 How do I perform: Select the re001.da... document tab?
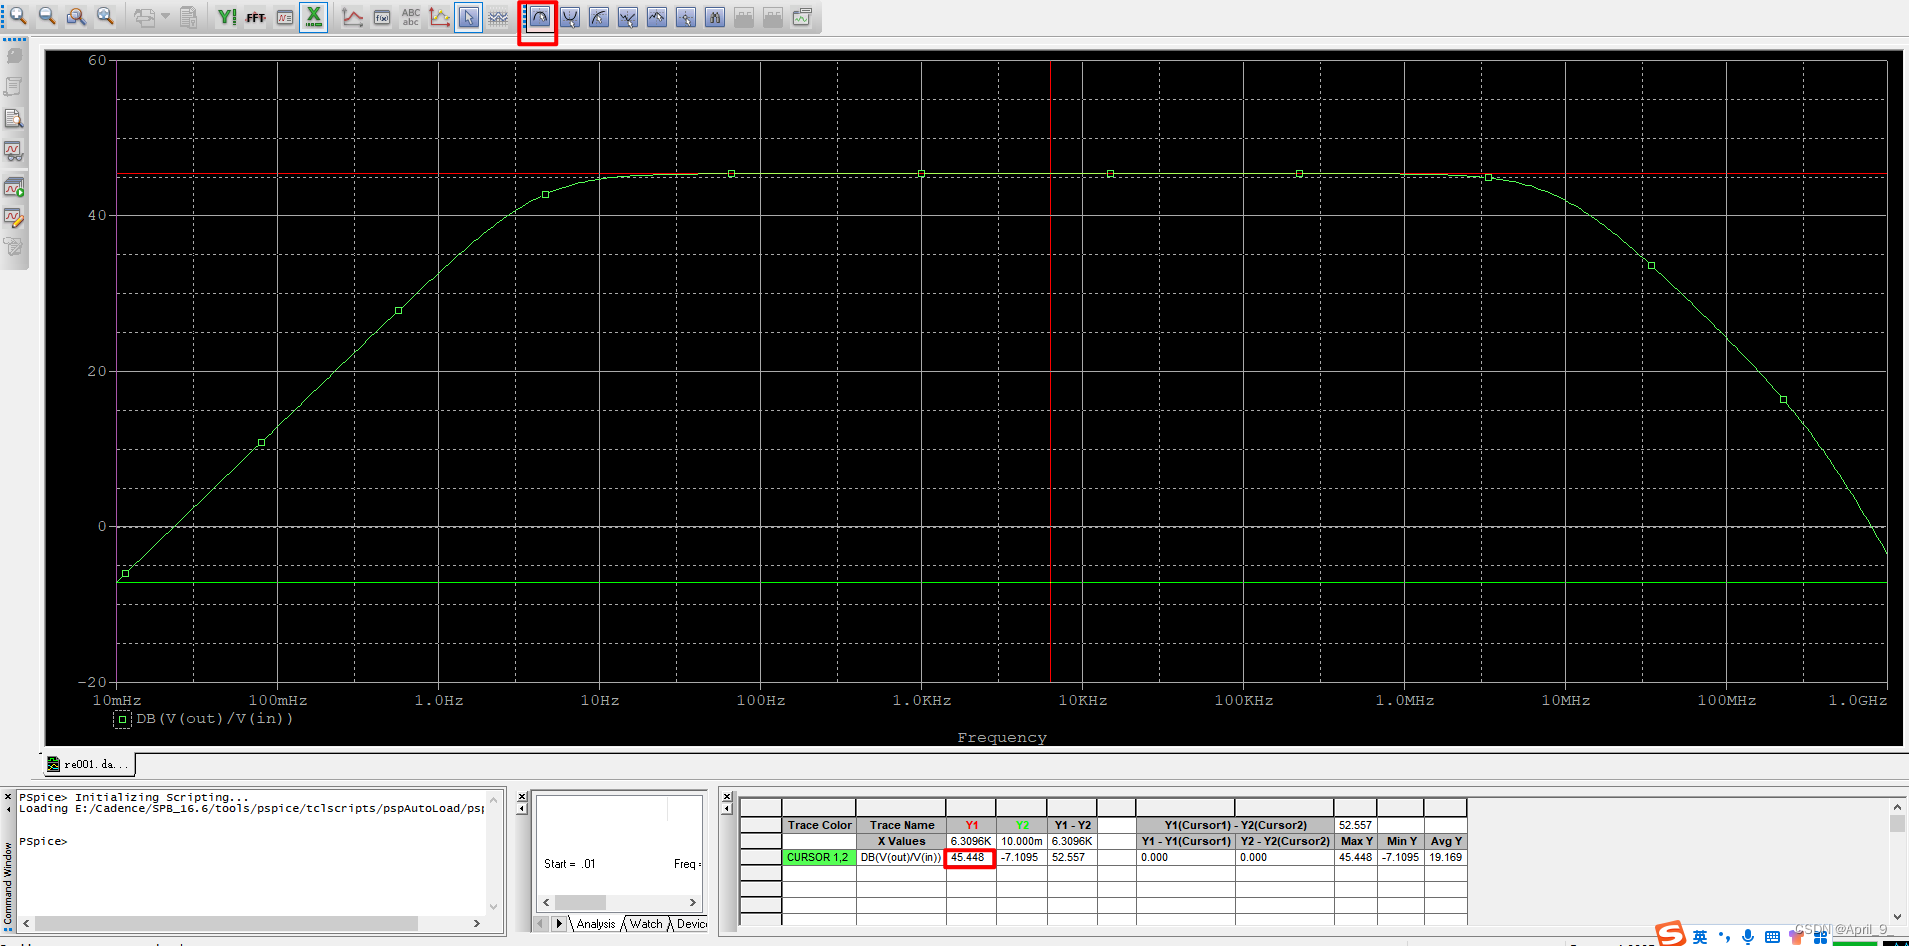(x=88, y=764)
